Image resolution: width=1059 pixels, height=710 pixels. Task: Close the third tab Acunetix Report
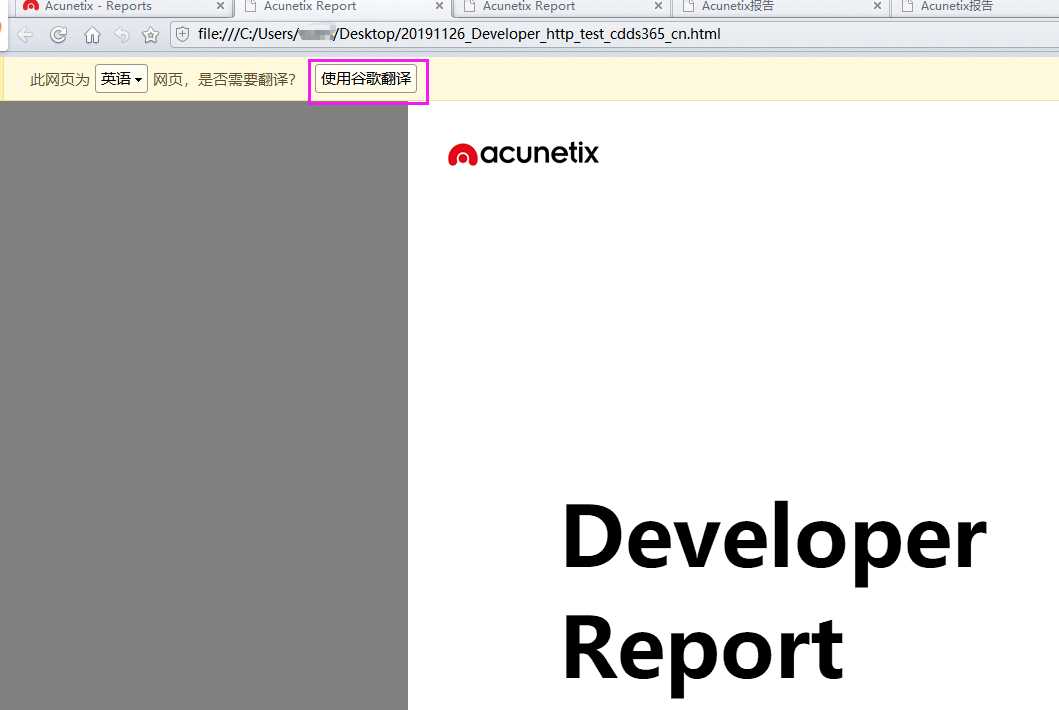tap(658, 6)
